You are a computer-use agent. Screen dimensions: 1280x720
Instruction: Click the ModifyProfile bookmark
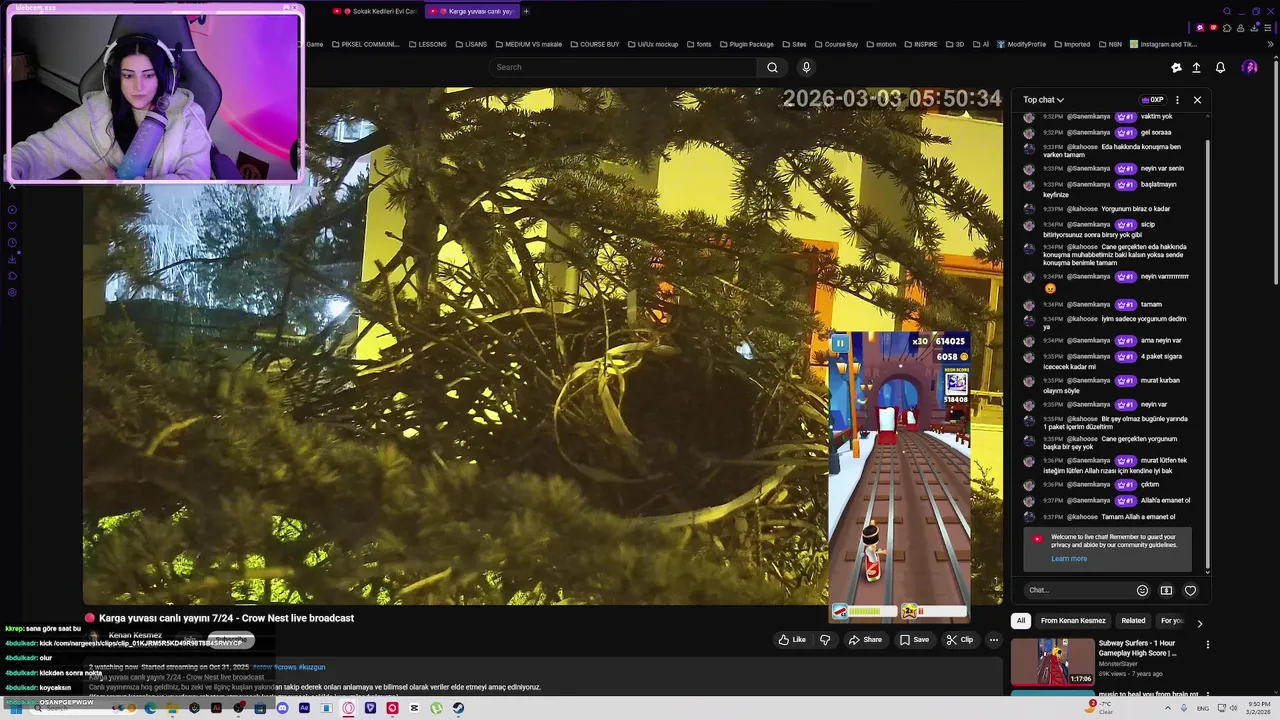pyautogui.click(x=1021, y=44)
